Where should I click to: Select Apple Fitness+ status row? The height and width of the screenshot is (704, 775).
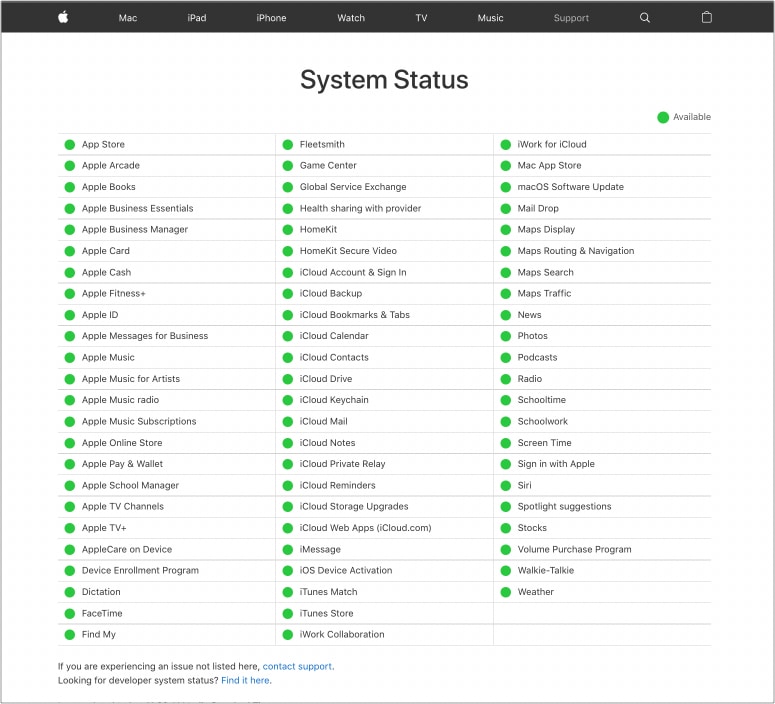click(x=114, y=294)
